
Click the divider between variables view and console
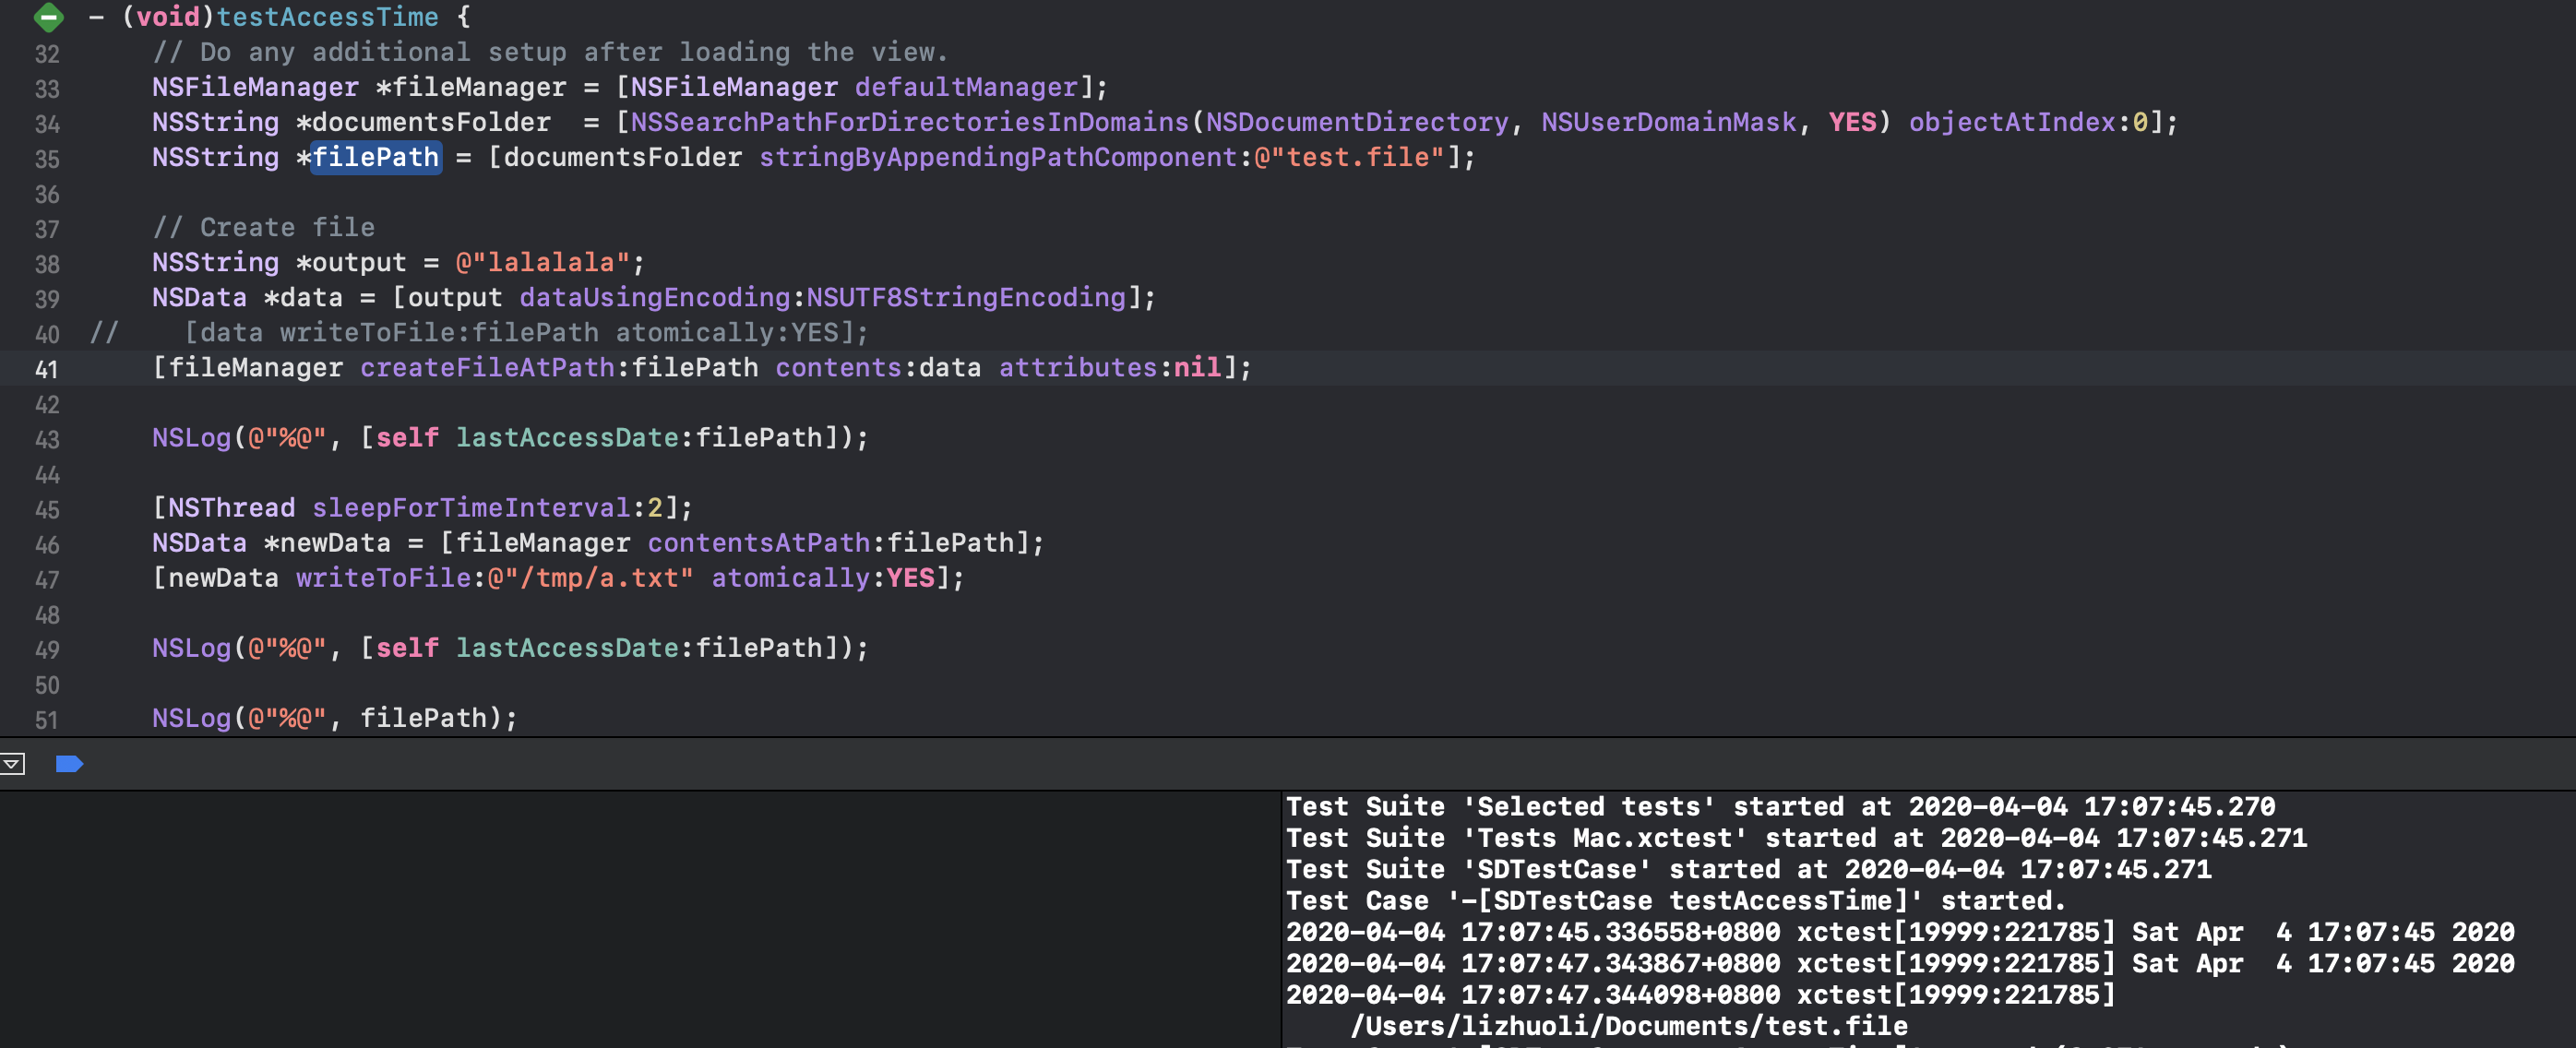click(x=1281, y=920)
